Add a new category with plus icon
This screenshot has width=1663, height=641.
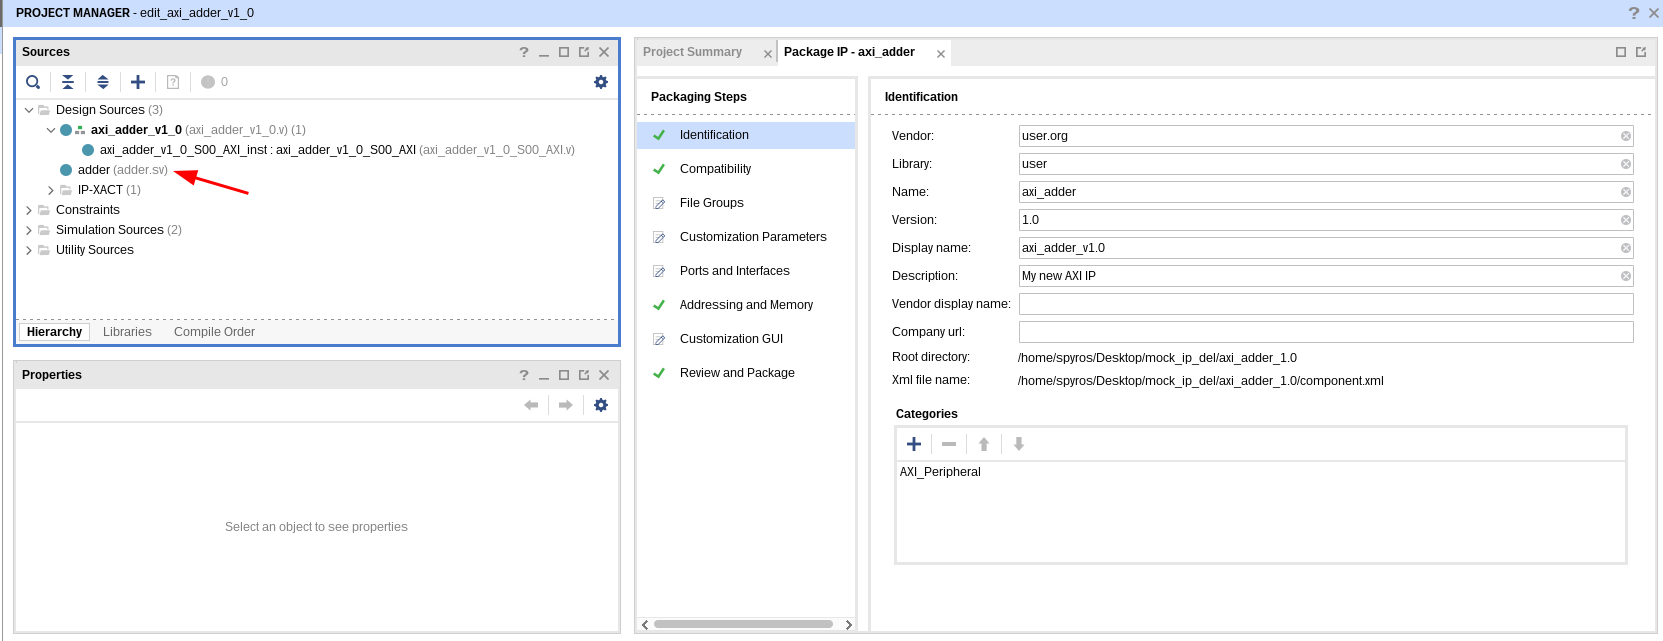click(x=914, y=444)
